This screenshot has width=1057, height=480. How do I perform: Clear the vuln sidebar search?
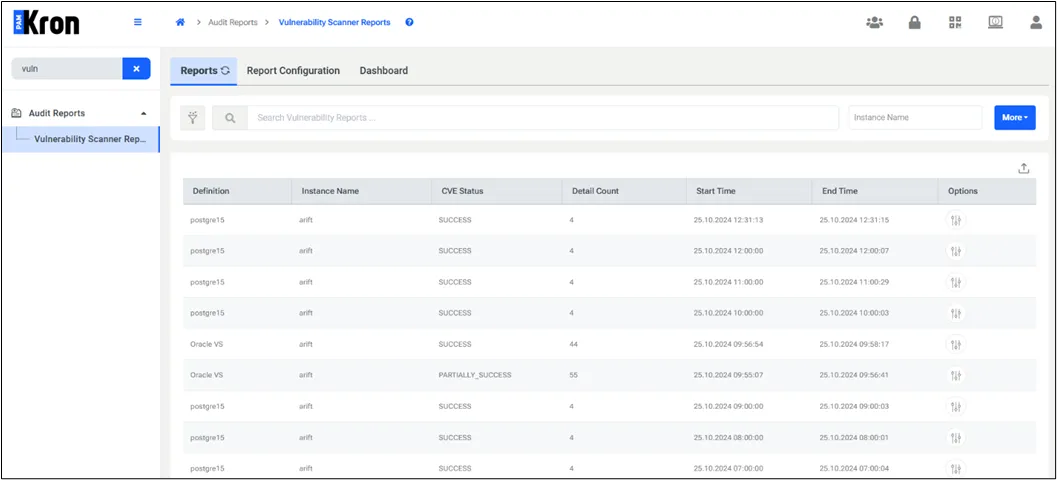pyautogui.click(x=136, y=68)
